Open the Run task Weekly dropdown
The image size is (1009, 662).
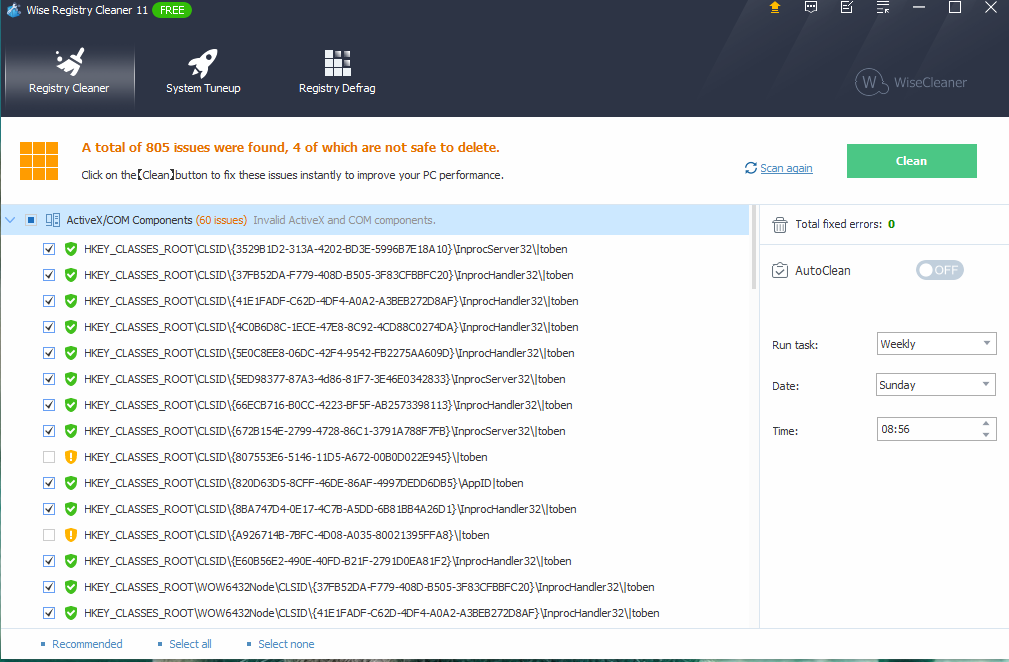tap(936, 344)
